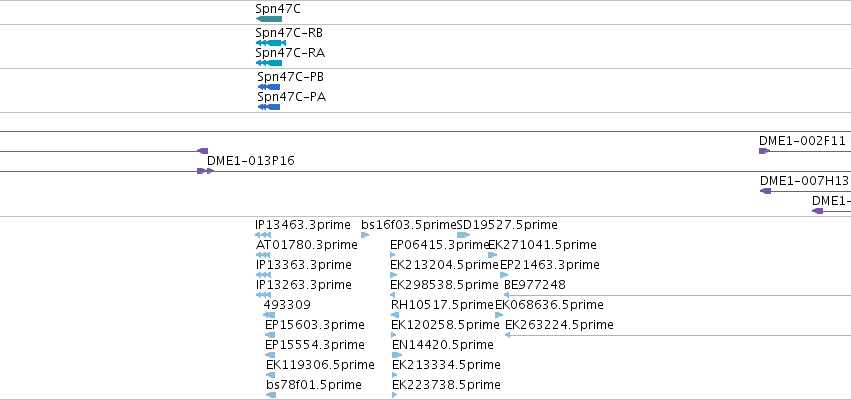Viewport: 851px width, 400px height.
Task: Click the EP15554.3prime EST glyph
Action: coord(270,355)
